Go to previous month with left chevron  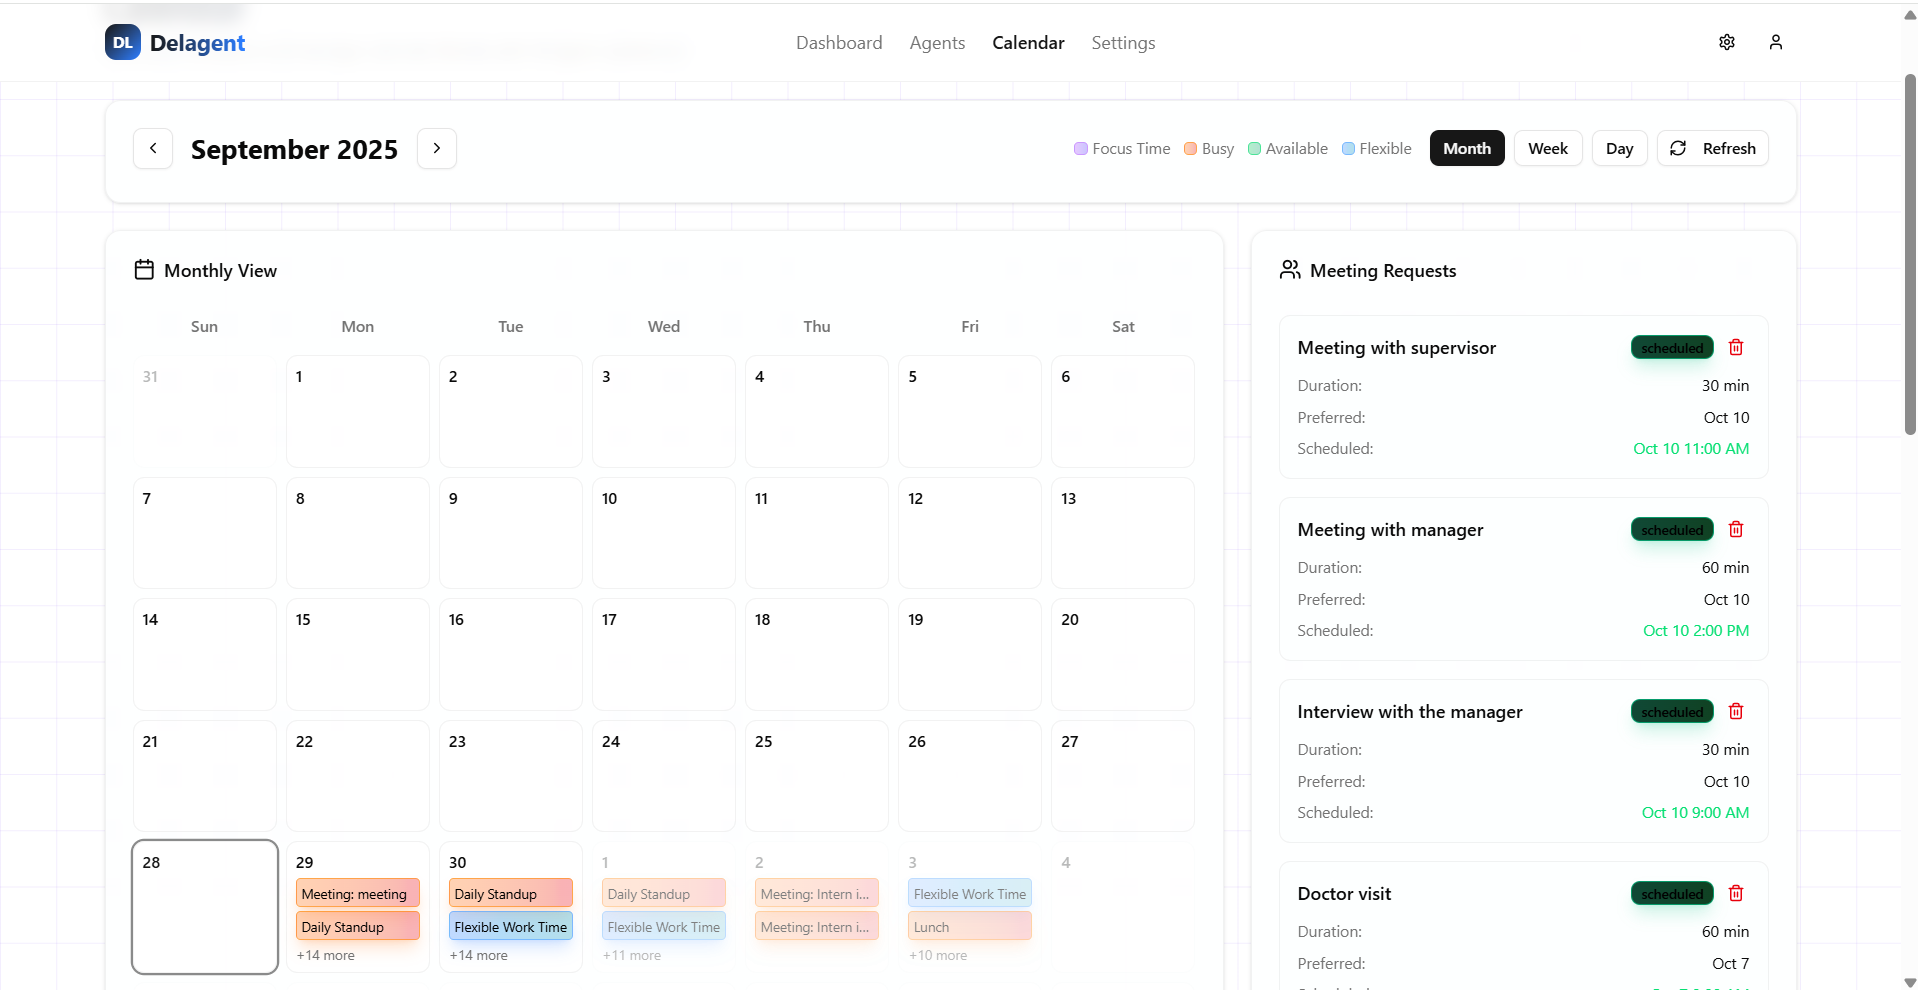pyautogui.click(x=153, y=148)
